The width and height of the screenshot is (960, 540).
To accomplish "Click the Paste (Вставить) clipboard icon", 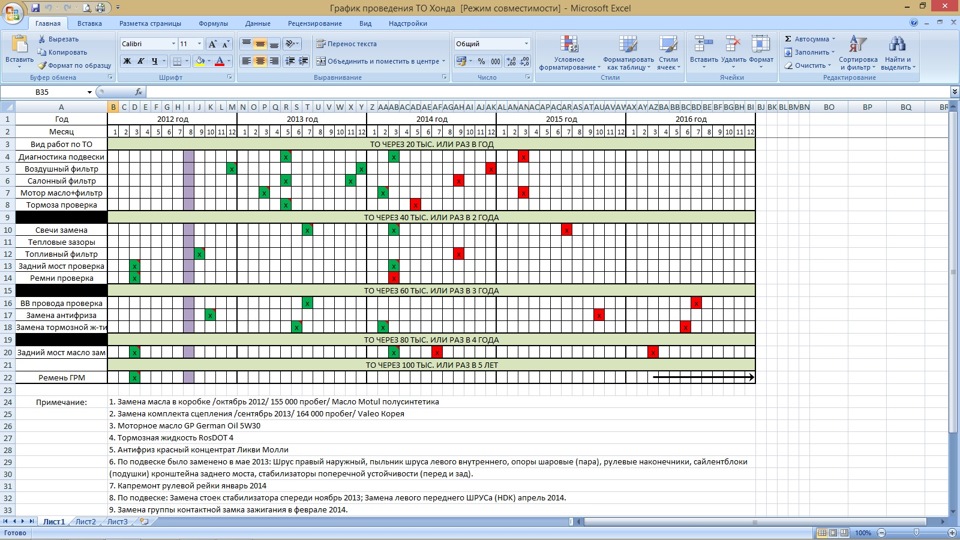I will tap(19, 44).
